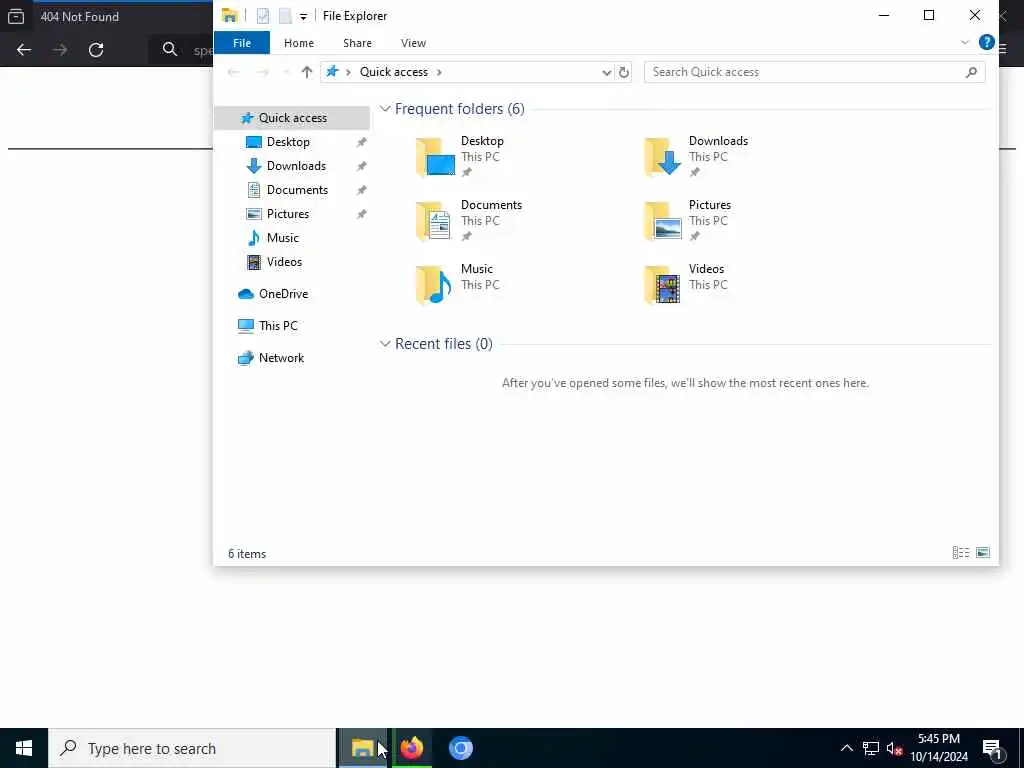Screen dimensions: 1024x768
Task: Select Documents in the navigation pane
Action: coord(297,190)
